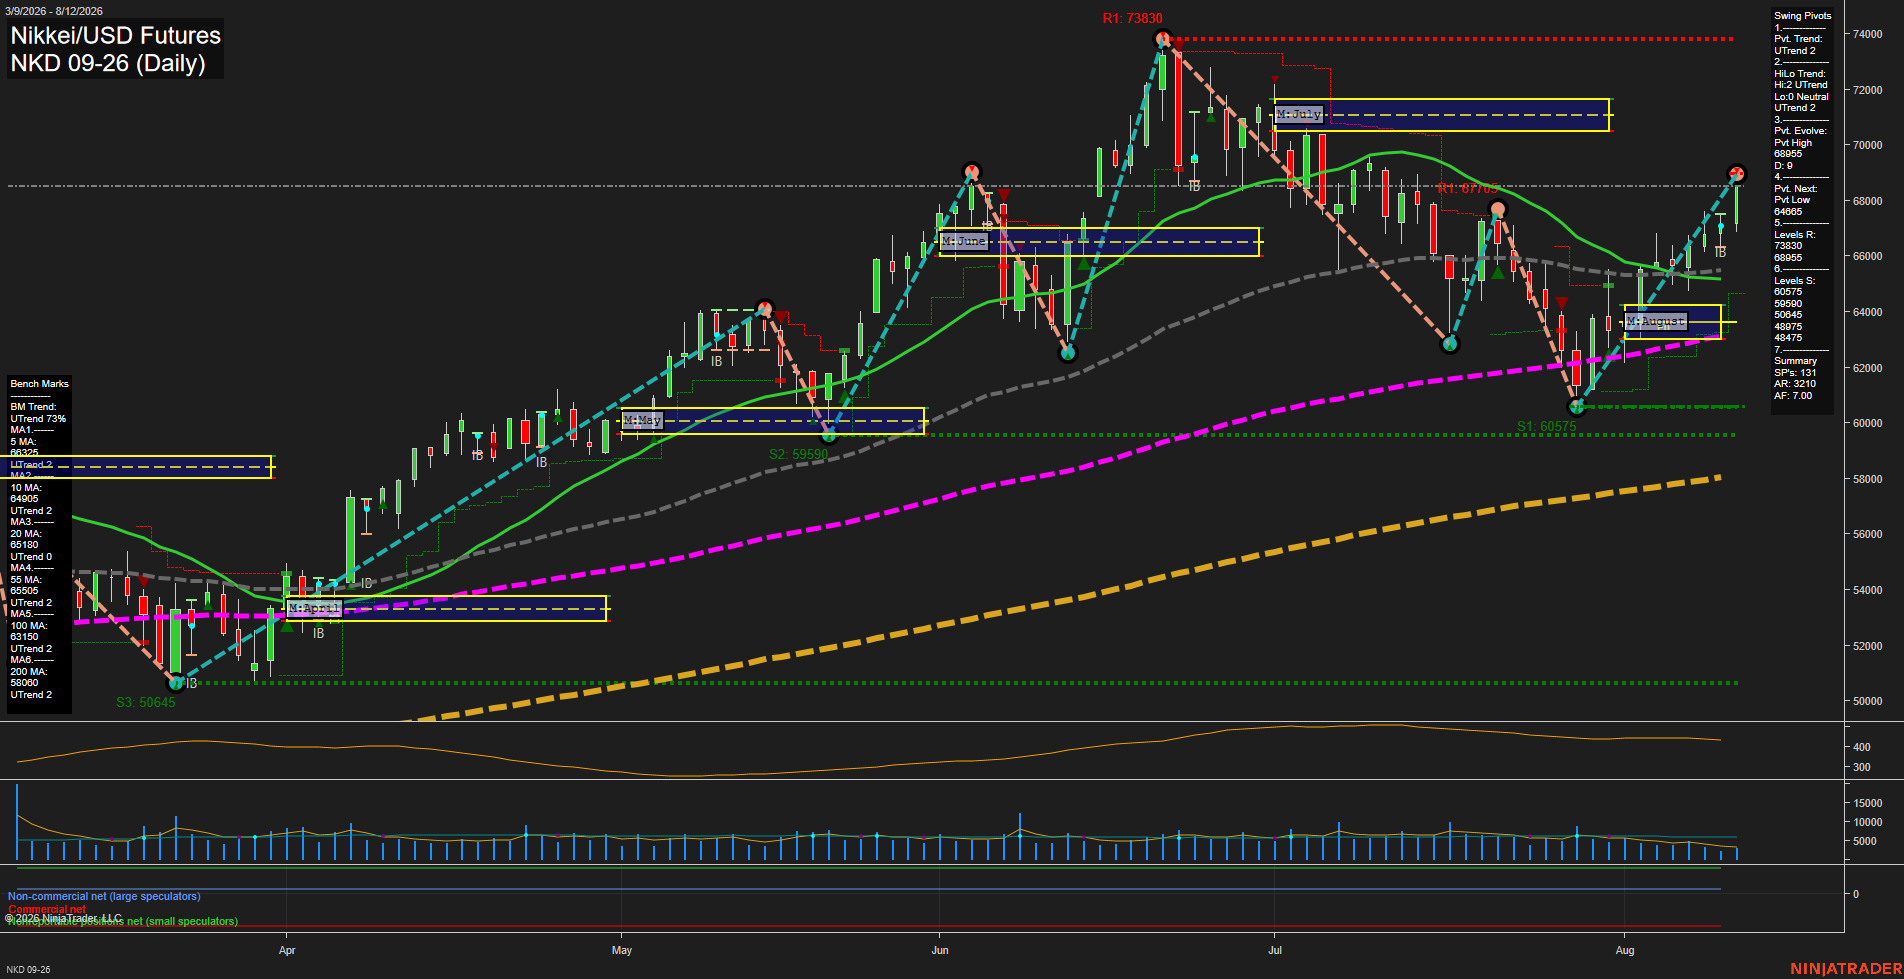
Task: Click the 68000 price axis label
Action: click(x=1868, y=201)
